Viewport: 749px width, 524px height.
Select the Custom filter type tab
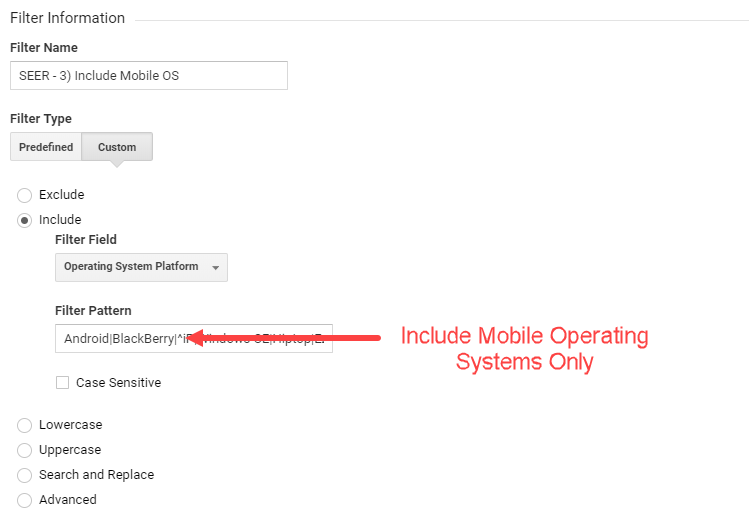117,147
